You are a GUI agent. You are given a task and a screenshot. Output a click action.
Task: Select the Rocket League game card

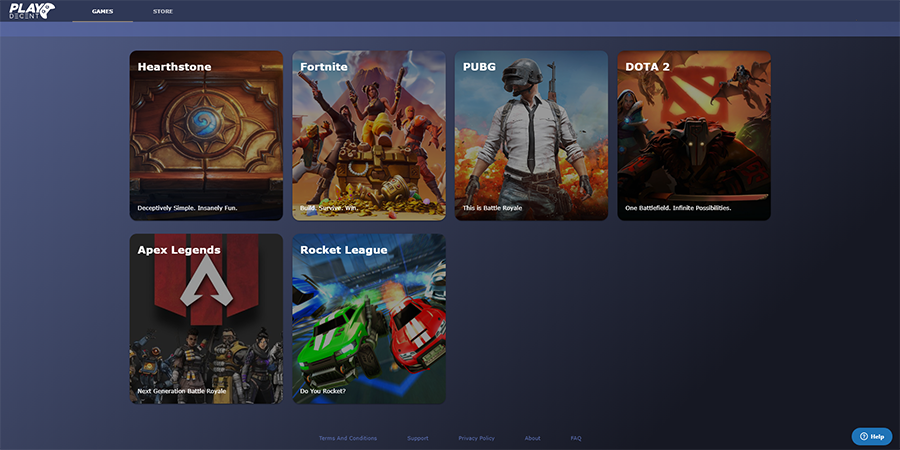click(x=369, y=319)
